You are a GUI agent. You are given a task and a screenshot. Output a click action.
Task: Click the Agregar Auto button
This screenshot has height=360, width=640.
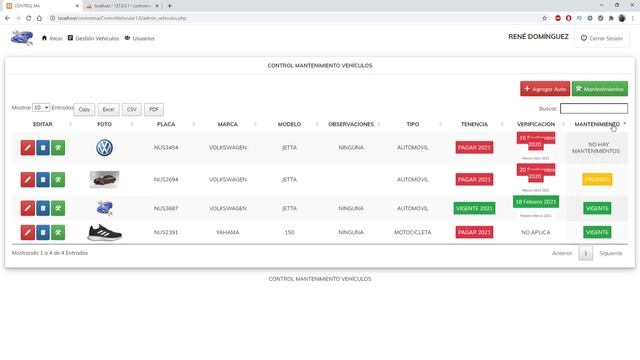click(x=545, y=89)
